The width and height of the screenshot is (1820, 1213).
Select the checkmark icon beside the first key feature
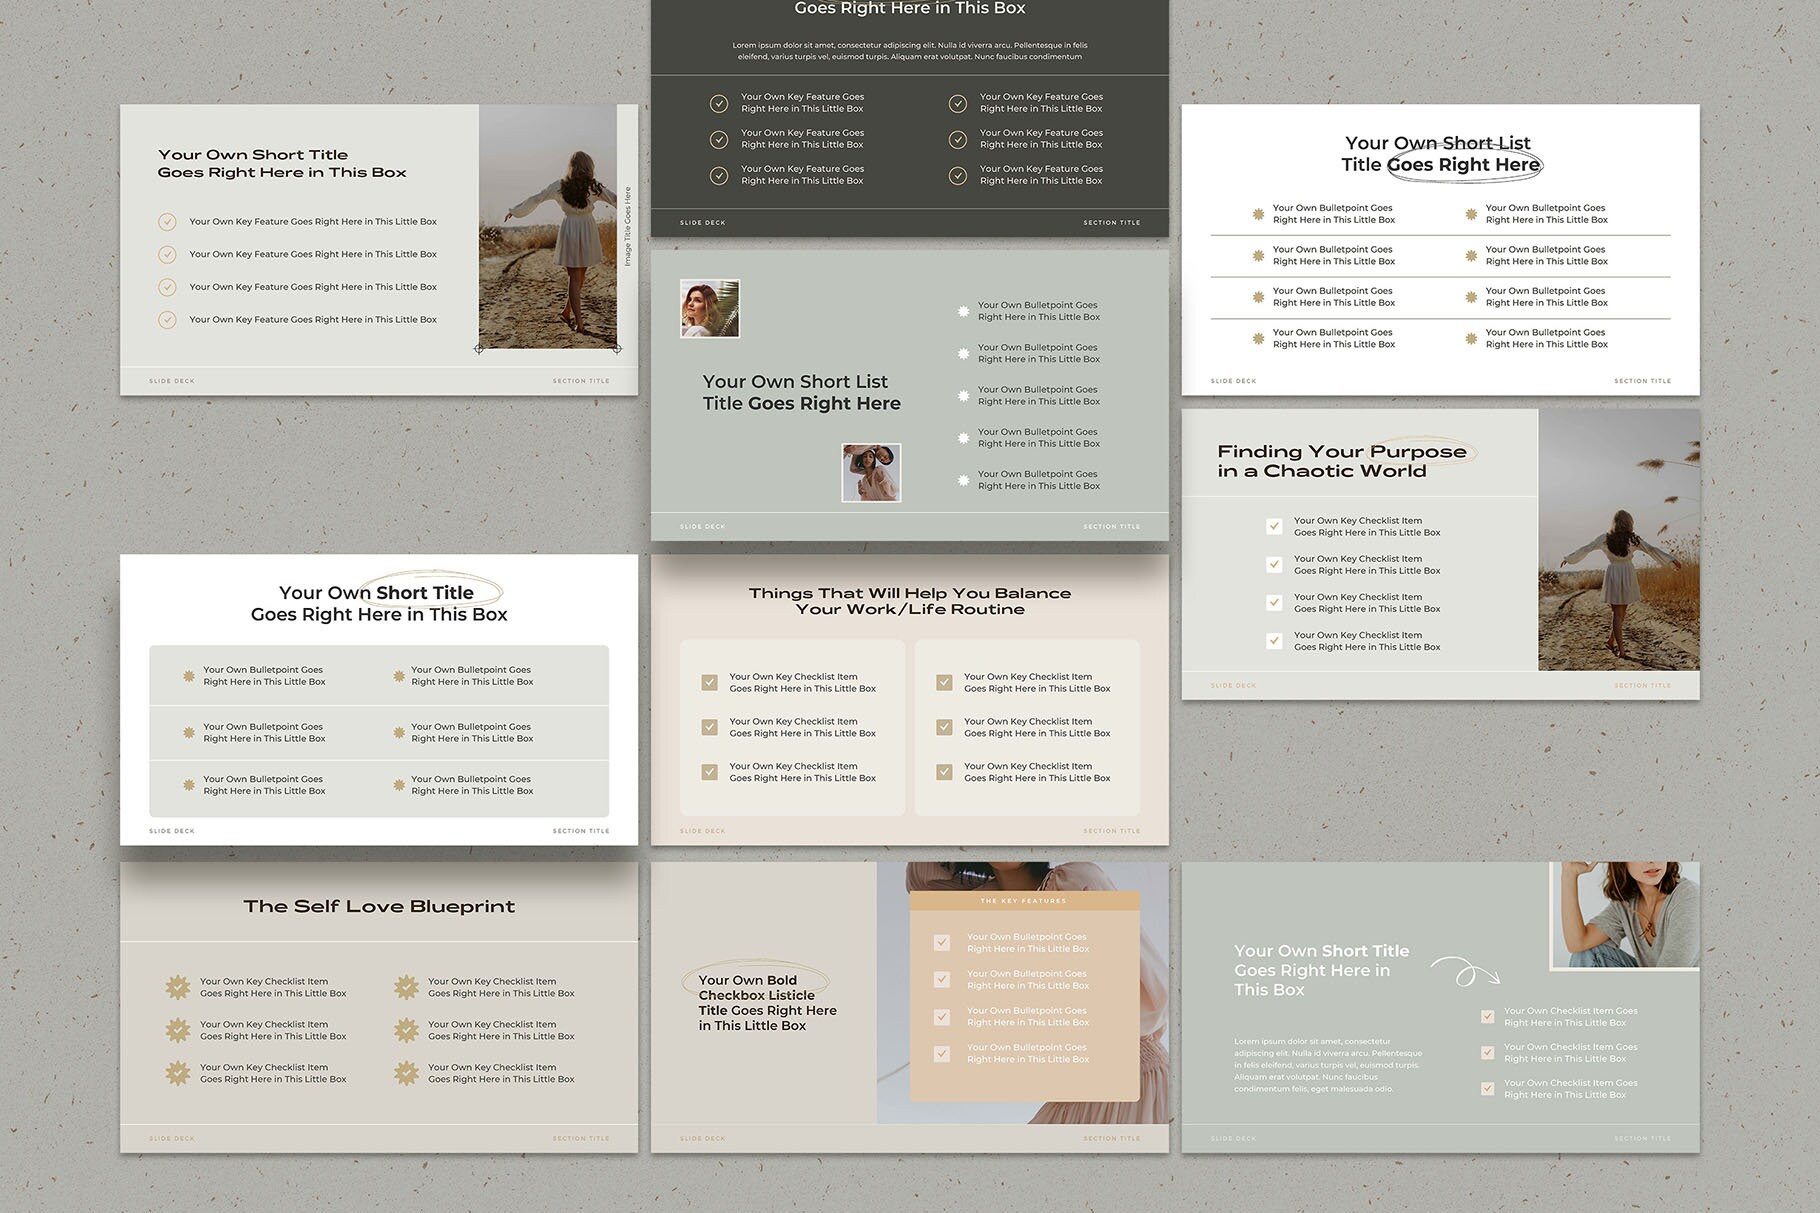click(x=167, y=221)
